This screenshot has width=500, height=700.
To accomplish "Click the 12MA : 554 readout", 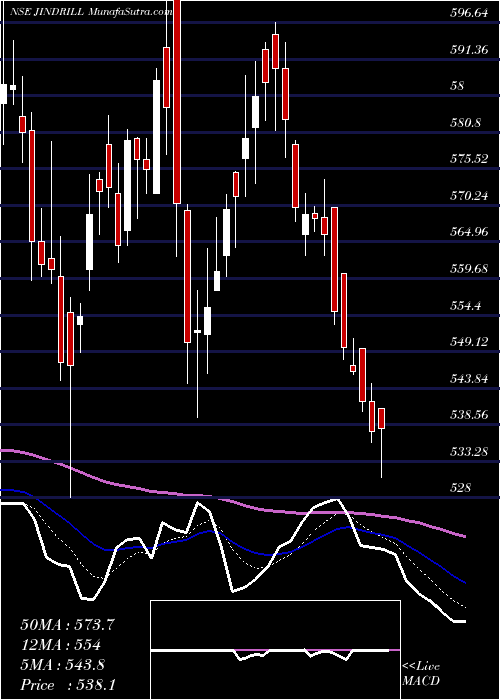I will (x=60, y=645).
